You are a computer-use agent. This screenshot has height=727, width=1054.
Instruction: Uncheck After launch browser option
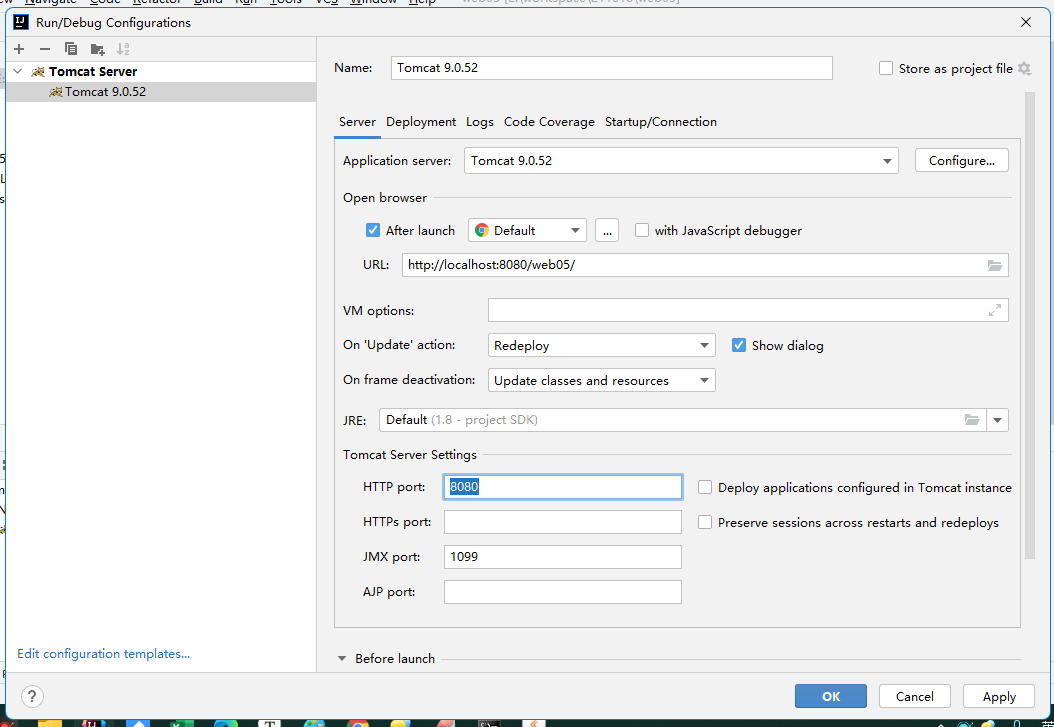[372, 230]
